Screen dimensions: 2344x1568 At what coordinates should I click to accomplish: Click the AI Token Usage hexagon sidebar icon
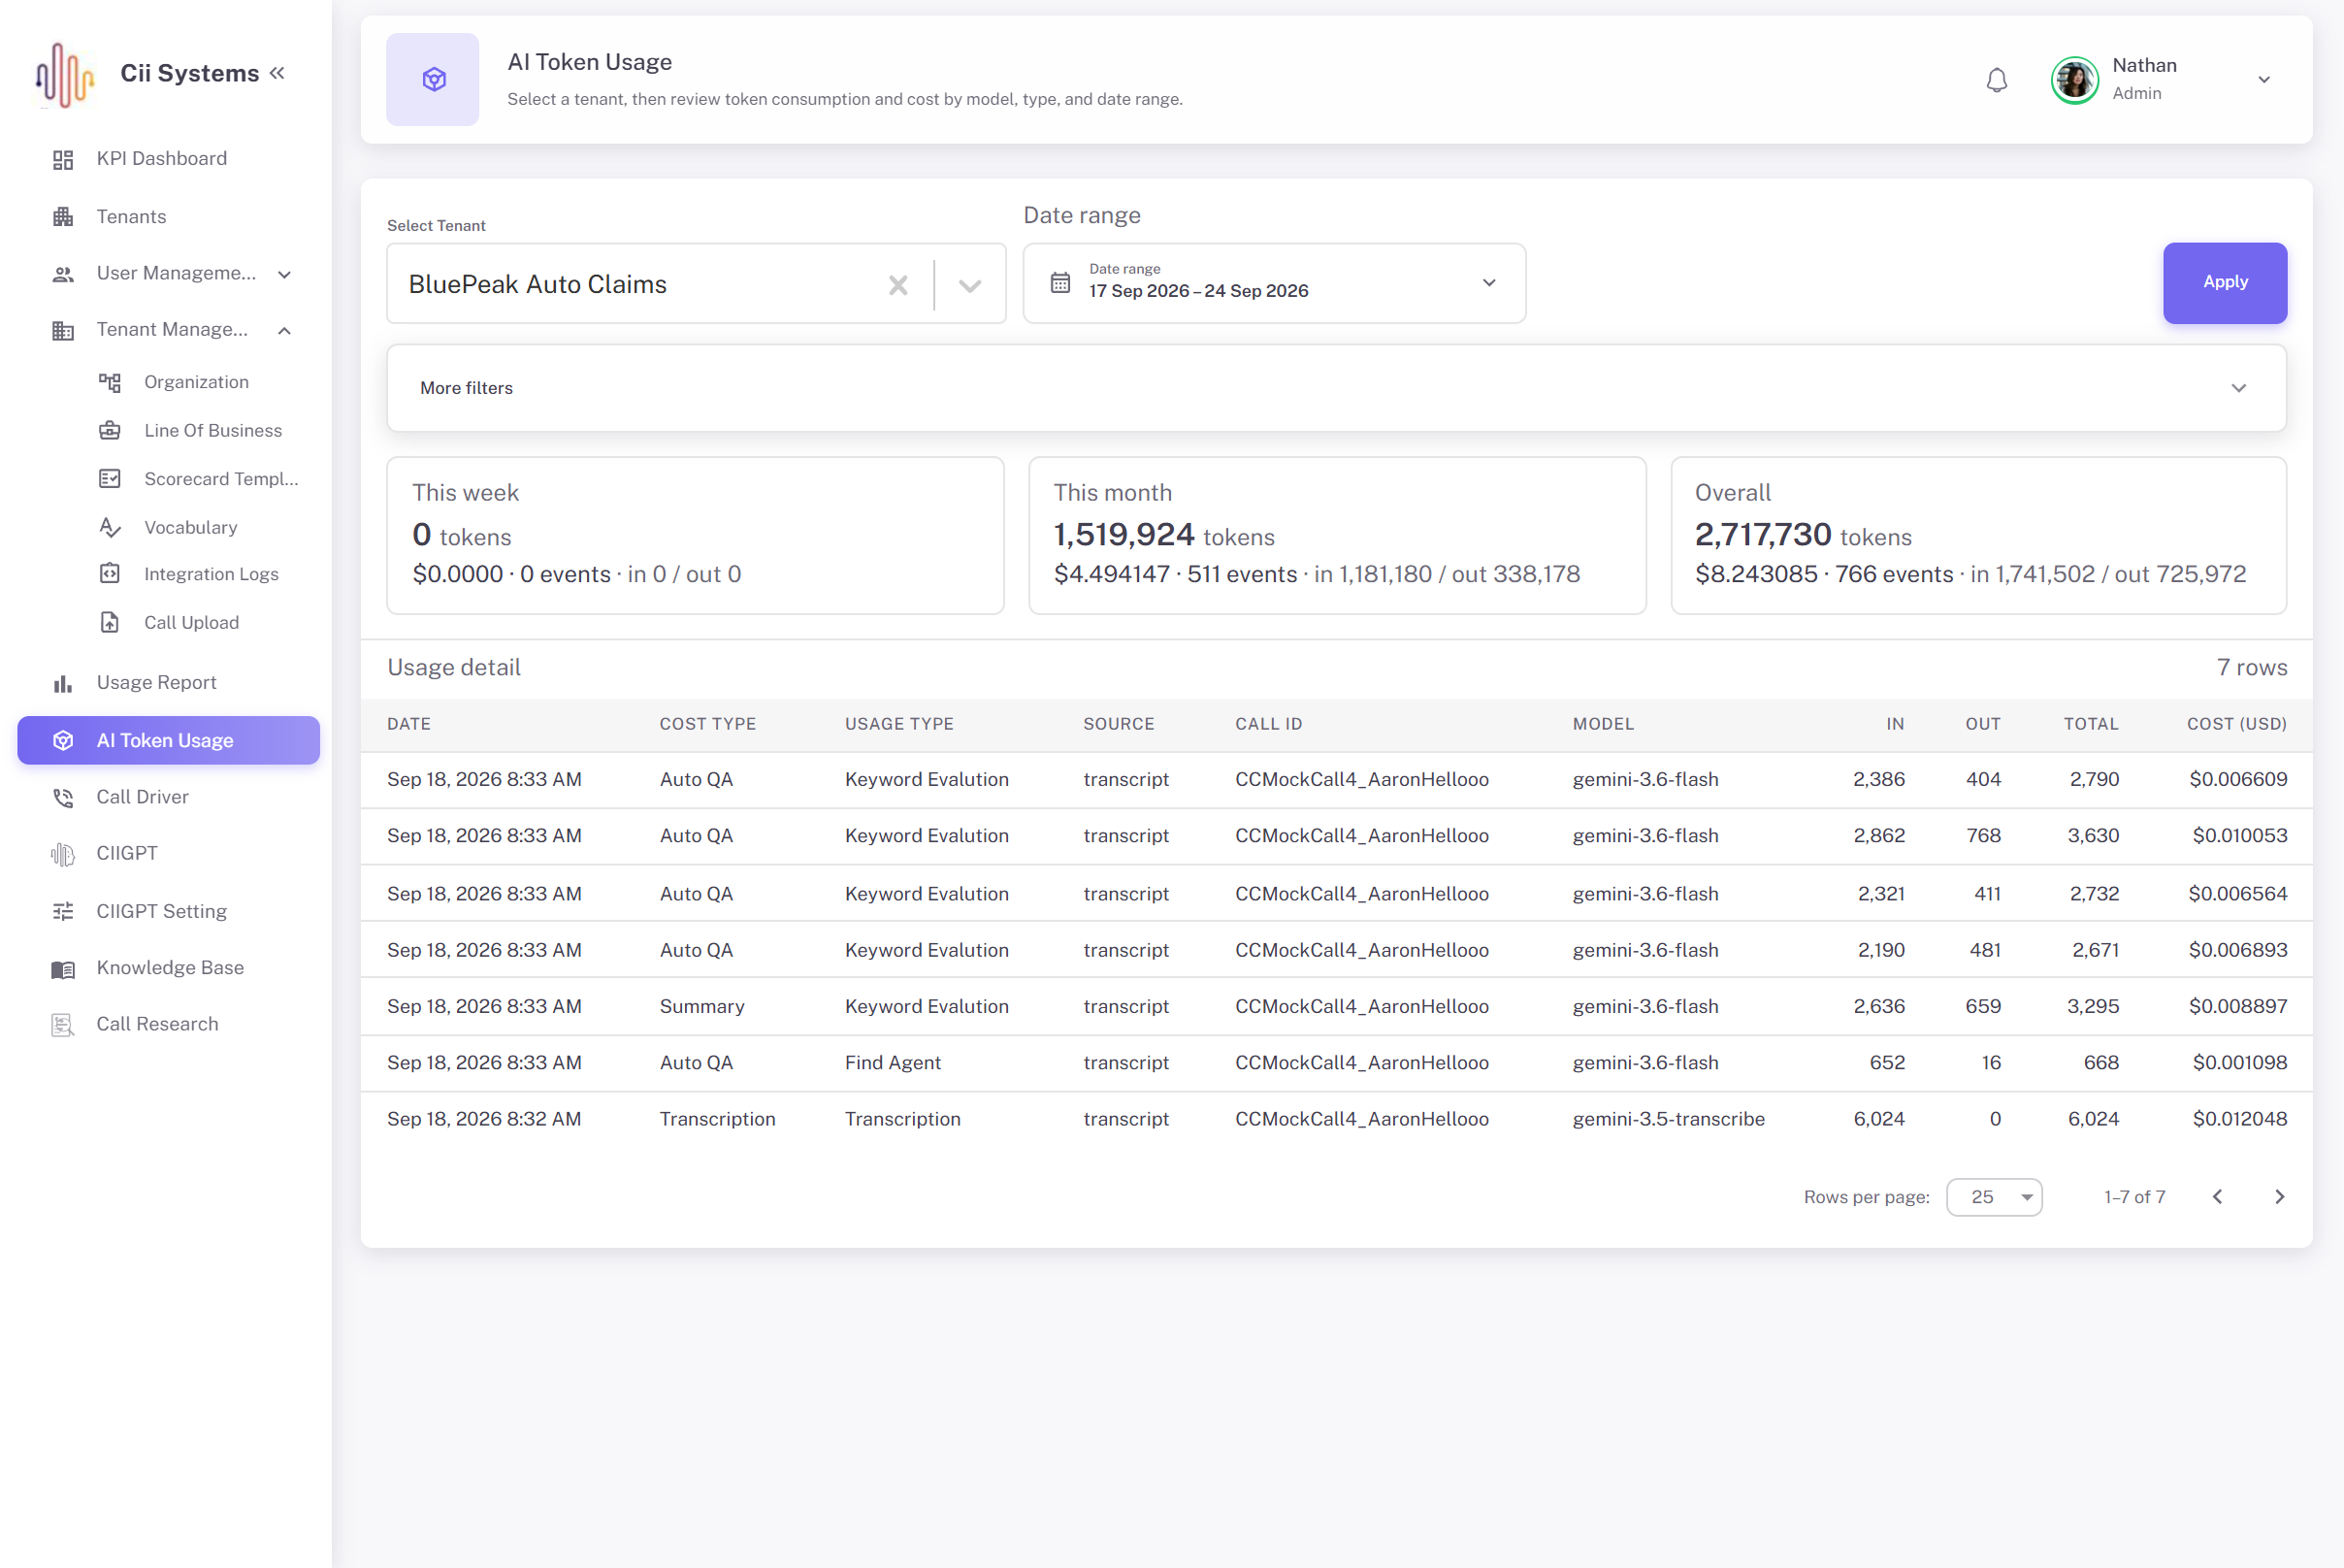coord(63,741)
